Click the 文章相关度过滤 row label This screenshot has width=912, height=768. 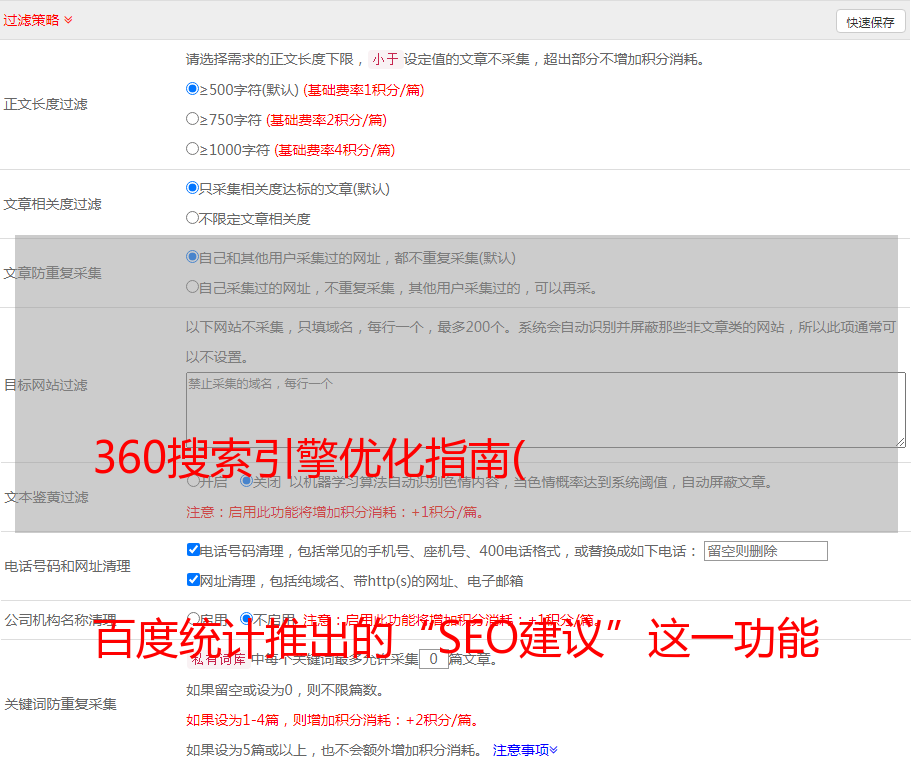pyautogui.click(x=52, y=204)
